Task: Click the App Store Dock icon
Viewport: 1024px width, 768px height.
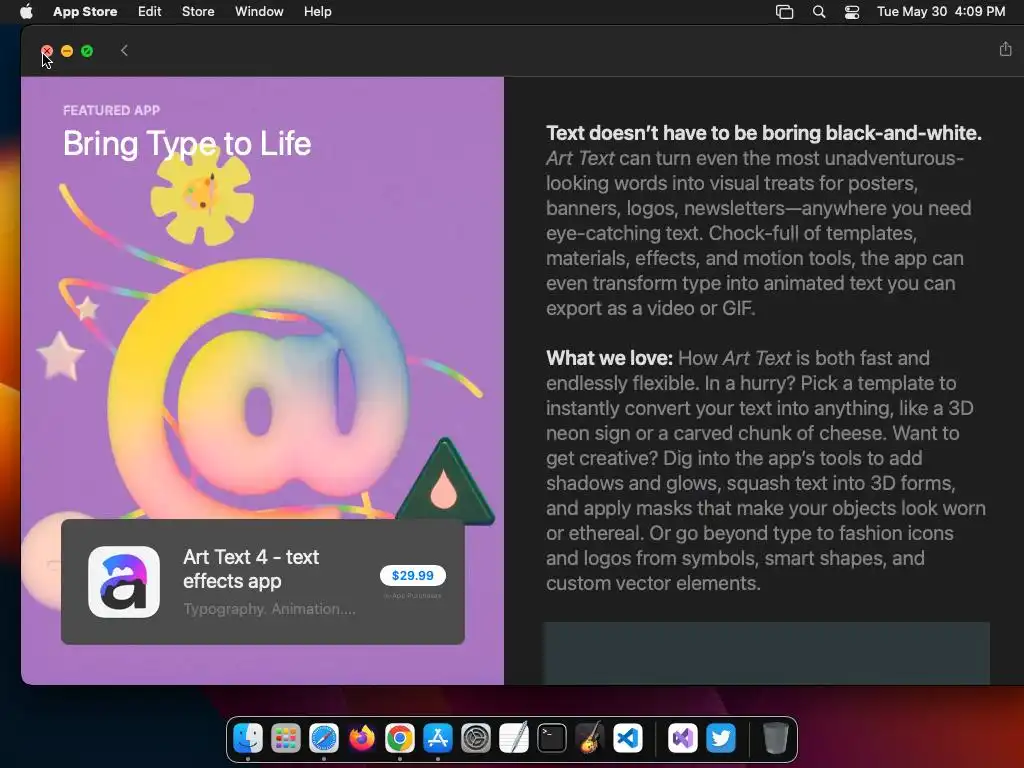Action: point(438,739)
